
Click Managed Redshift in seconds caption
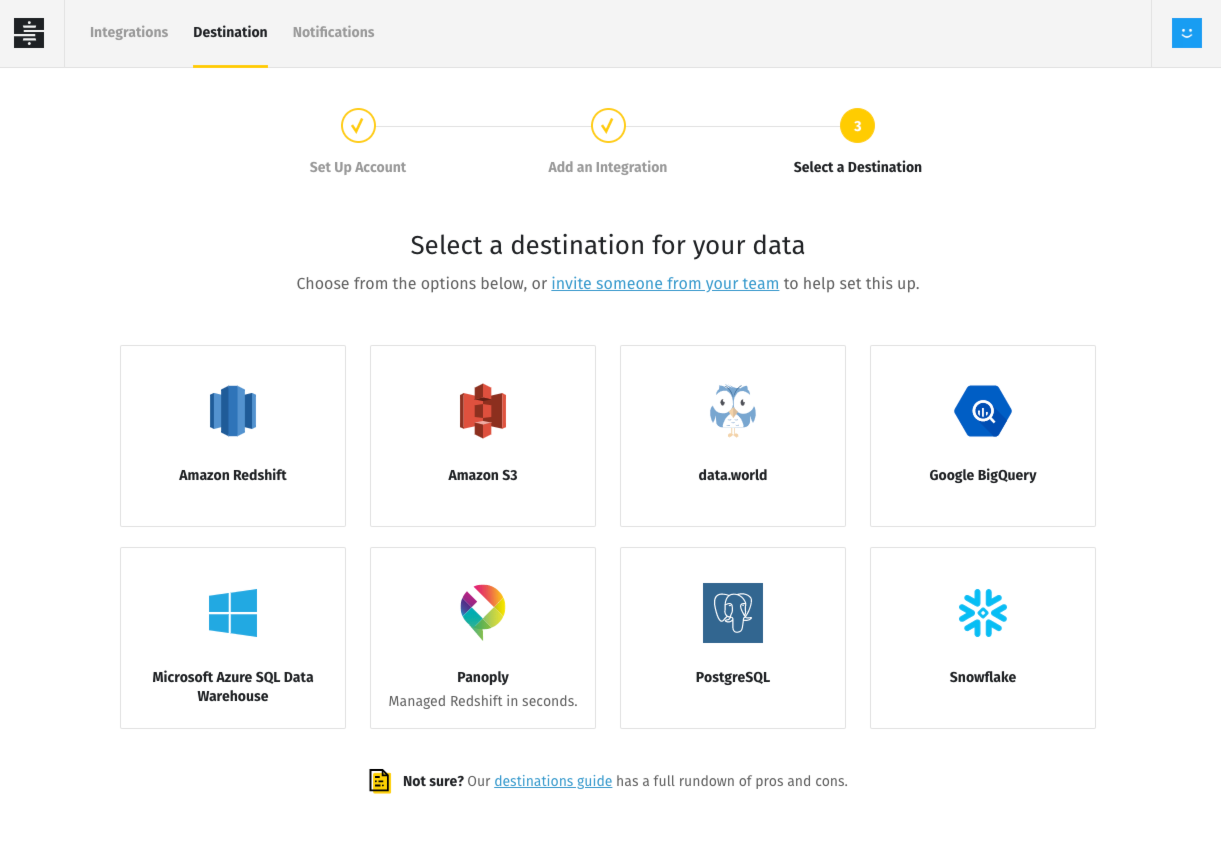pyautogui.click(x=483, y=701)
